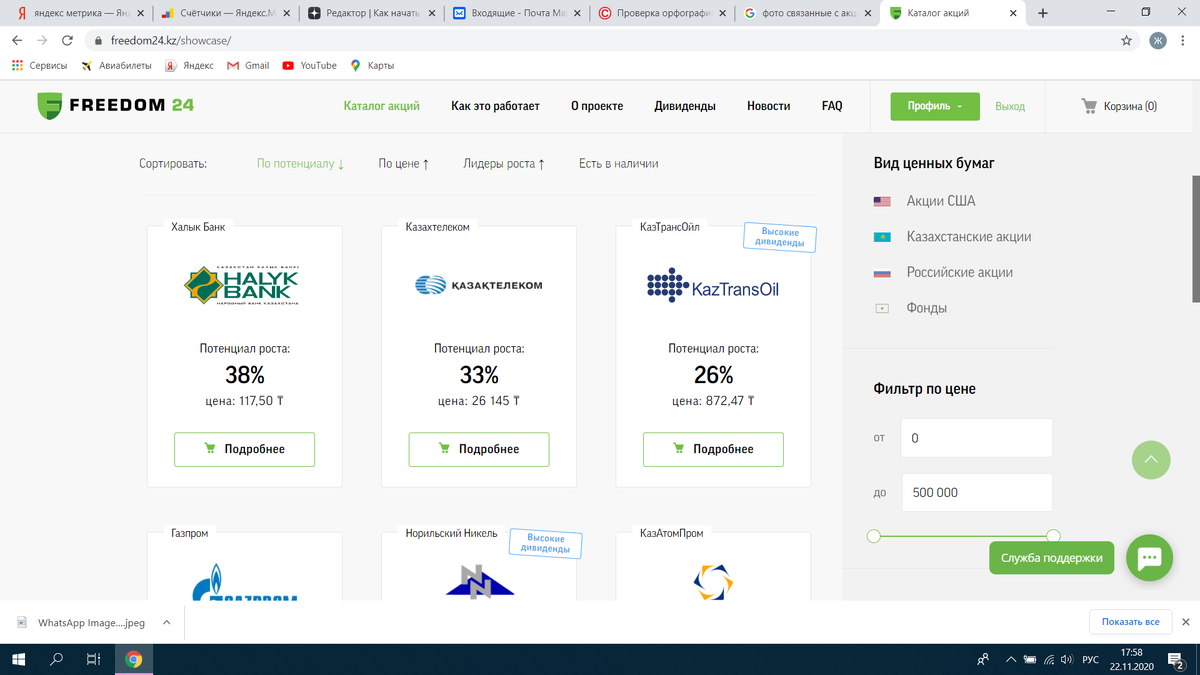
Task: Click the browser address bar URL
Action: 170,41
